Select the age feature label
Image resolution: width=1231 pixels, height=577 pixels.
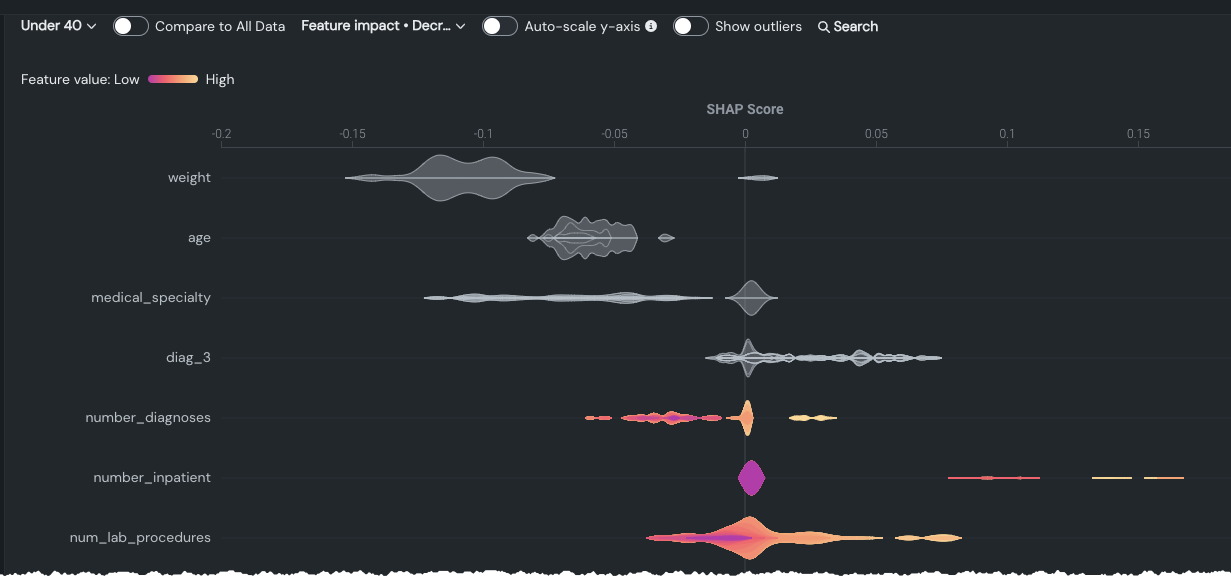(199, 238)
